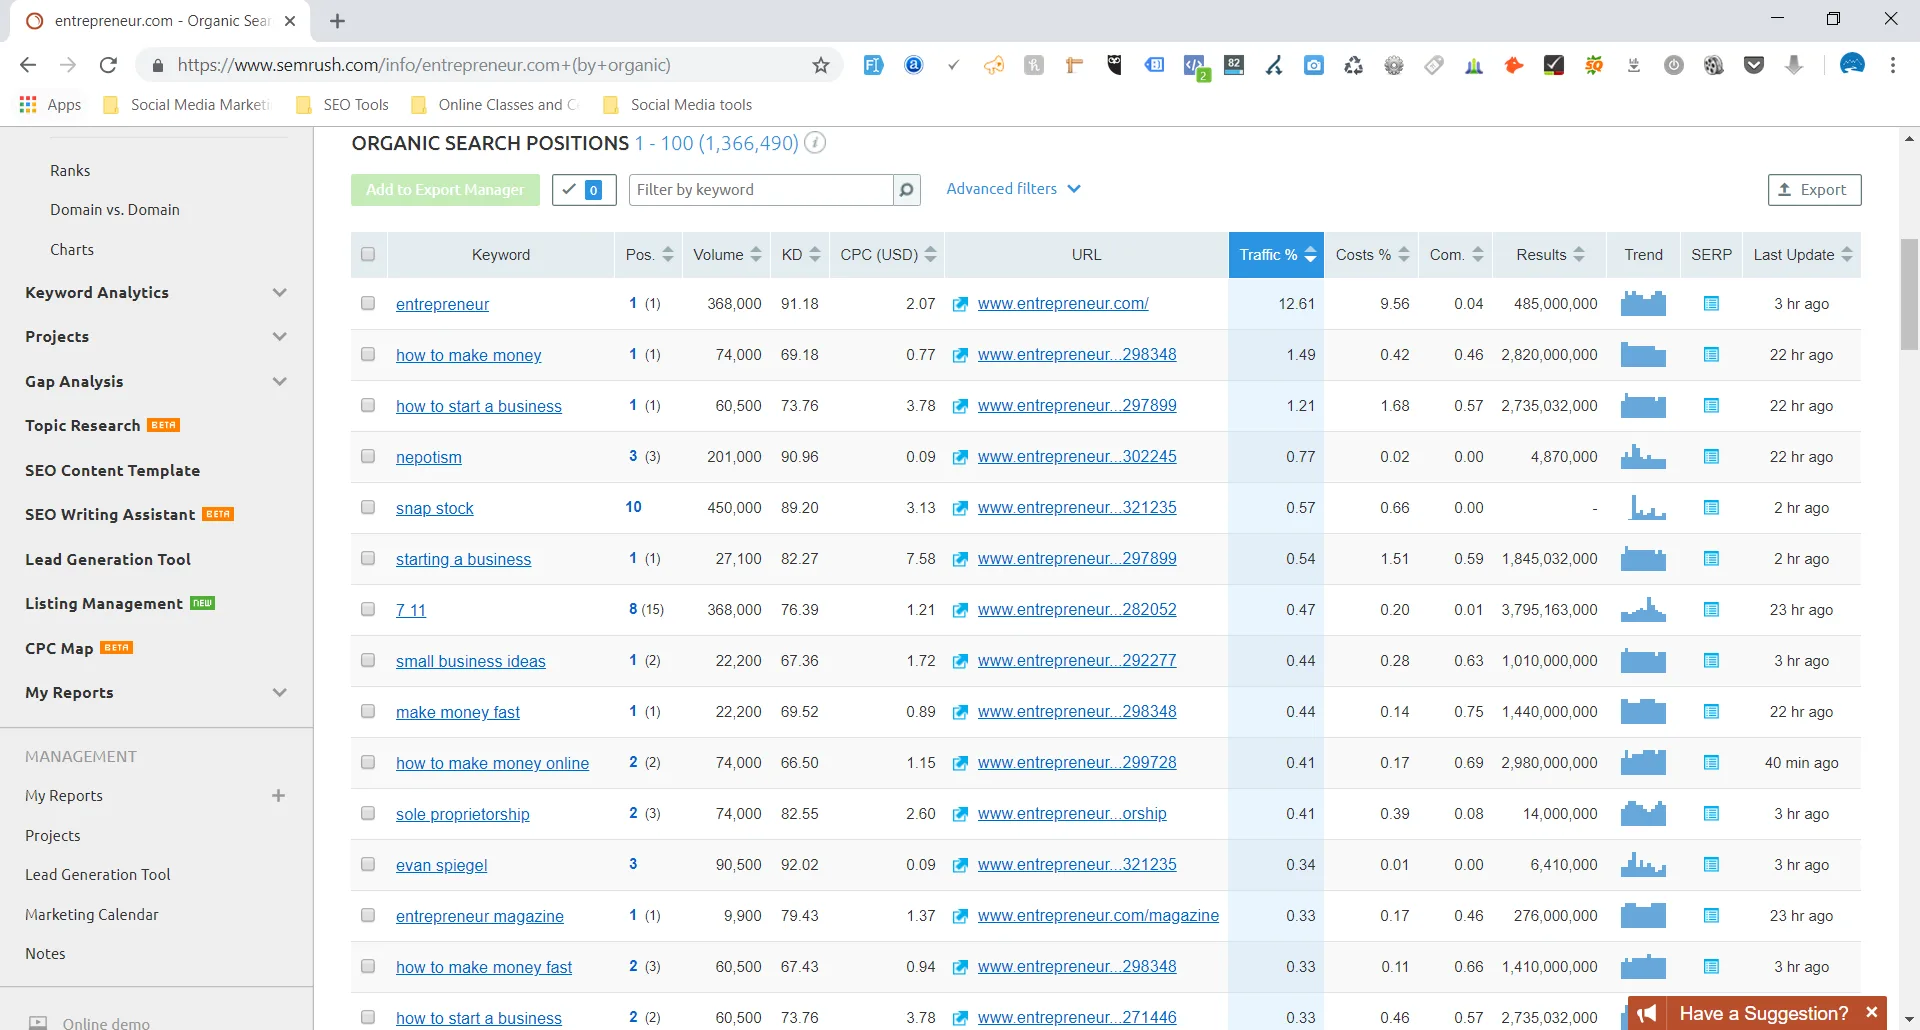Click the sort arrows on the Volume column
The height and width of the screenshot is (1030, 1920).
tap(758, 254)
